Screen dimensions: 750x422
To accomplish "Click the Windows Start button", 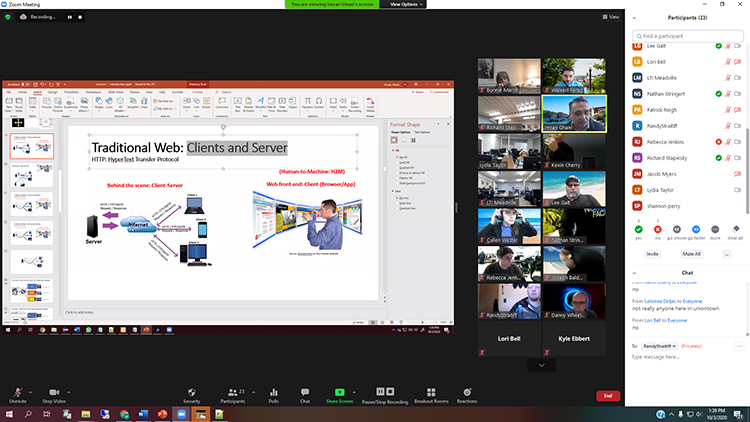I will [9, 414].
